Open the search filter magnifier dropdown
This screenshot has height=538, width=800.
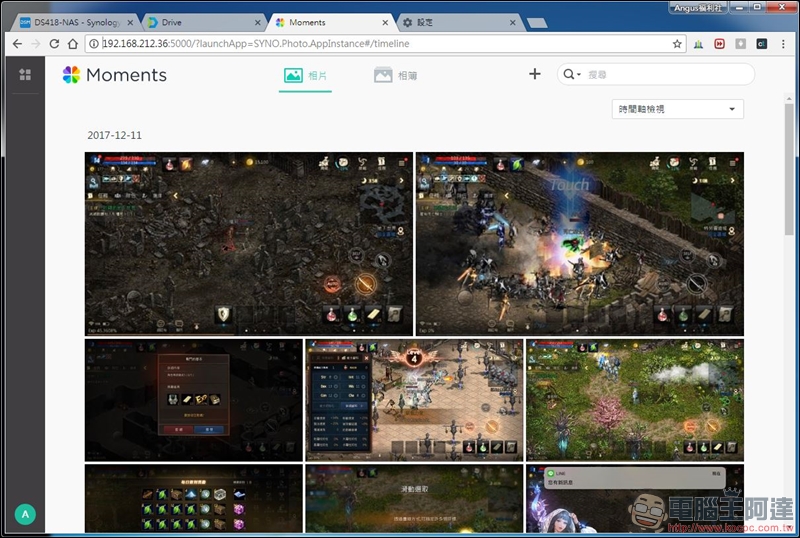[572, 75]
